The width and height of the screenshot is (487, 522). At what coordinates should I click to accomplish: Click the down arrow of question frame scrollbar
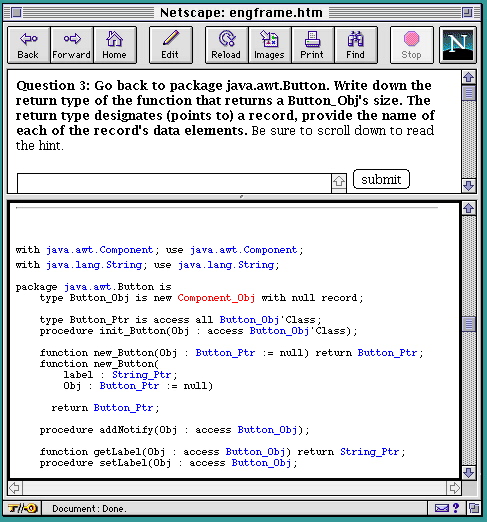469,186
